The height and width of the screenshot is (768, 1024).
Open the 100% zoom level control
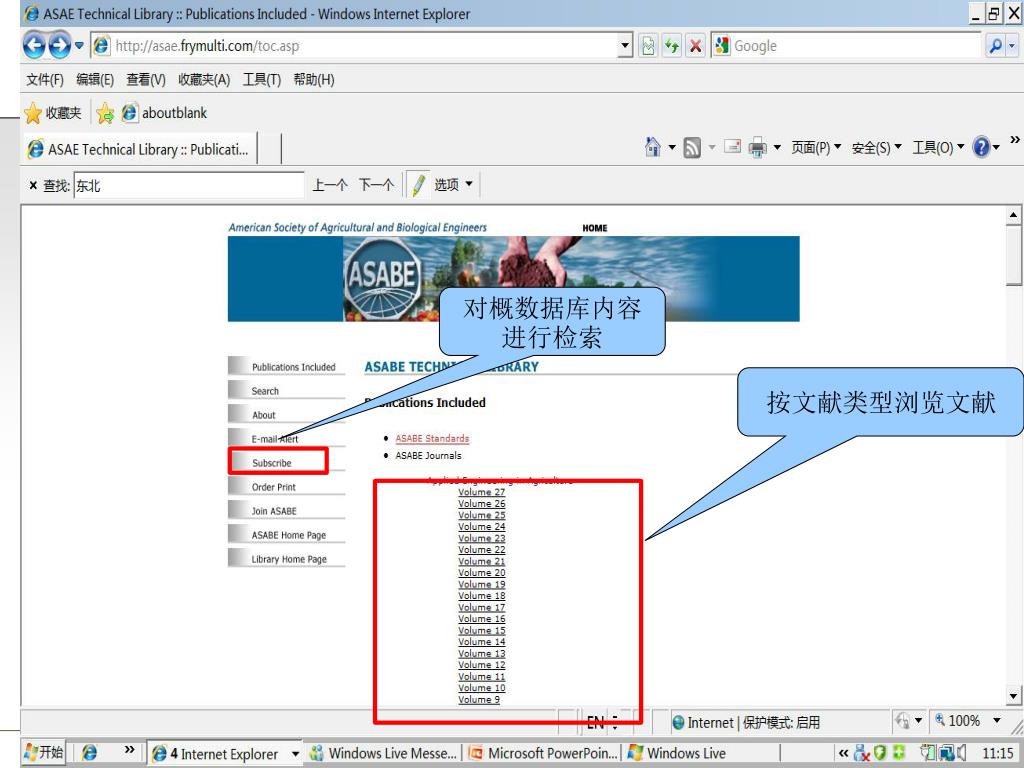click(968, 720)
